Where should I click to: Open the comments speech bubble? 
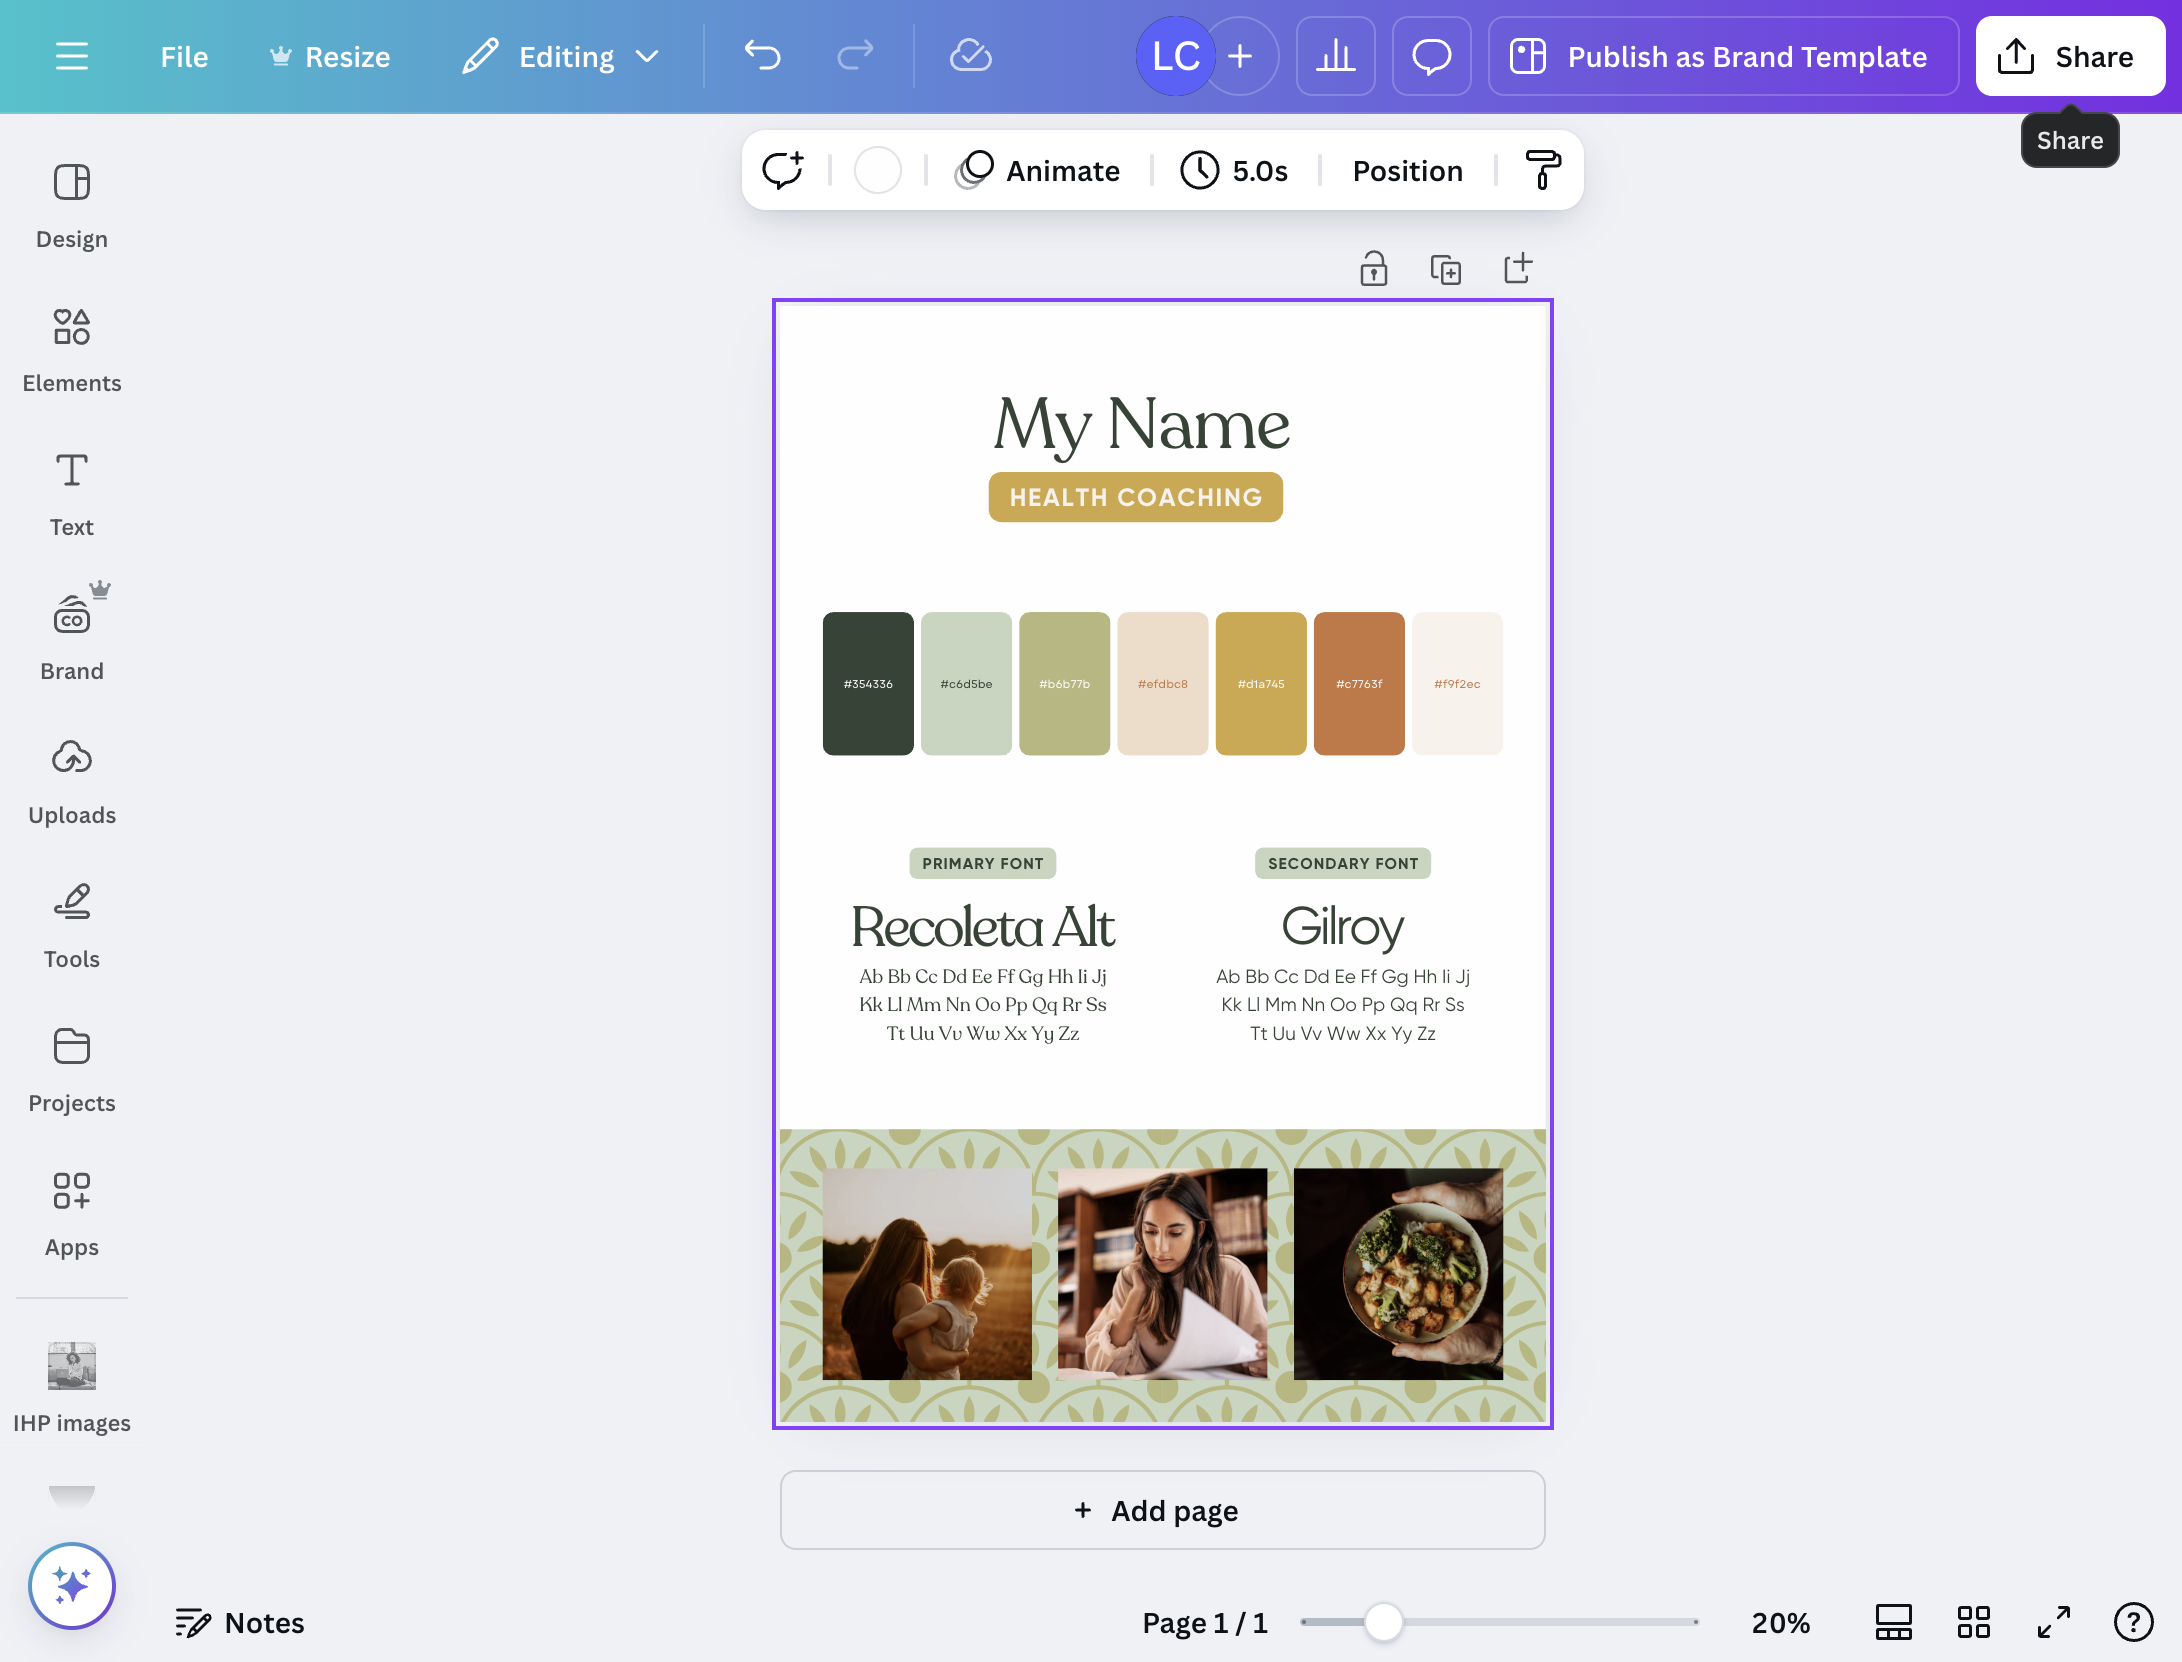pos(1431,56)
